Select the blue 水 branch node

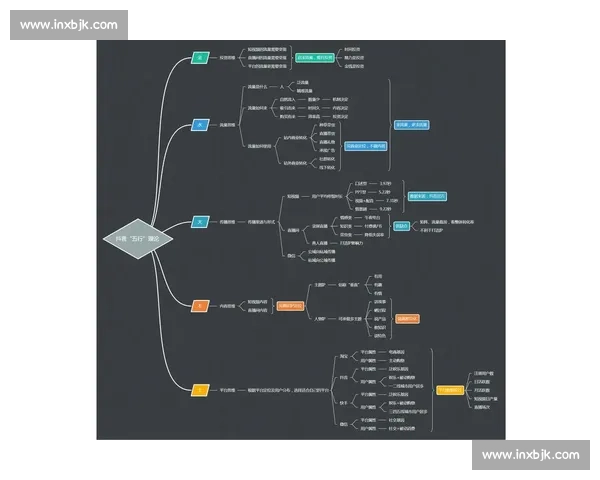click(x=200, y=125)
